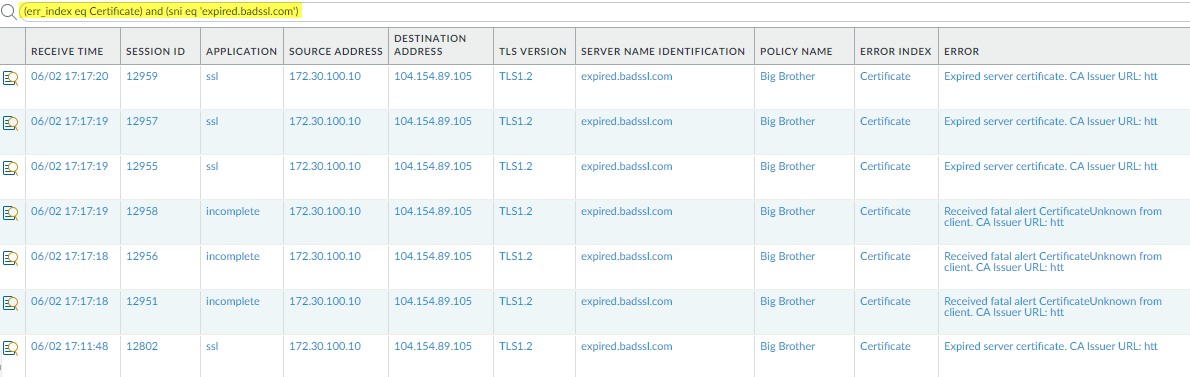Click destination 104.154.89.105 in session 12957 row

433,121
